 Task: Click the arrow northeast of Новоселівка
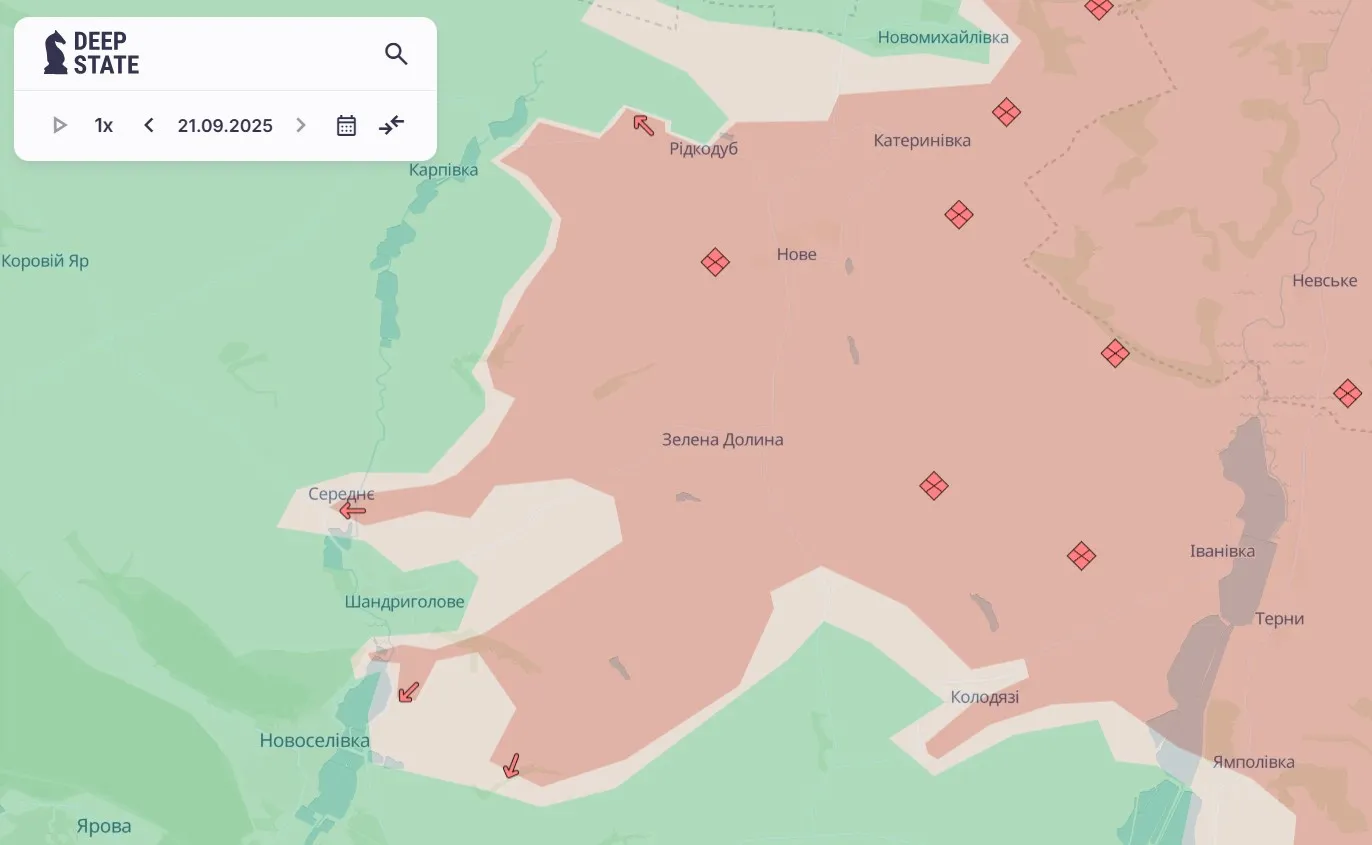409,692
